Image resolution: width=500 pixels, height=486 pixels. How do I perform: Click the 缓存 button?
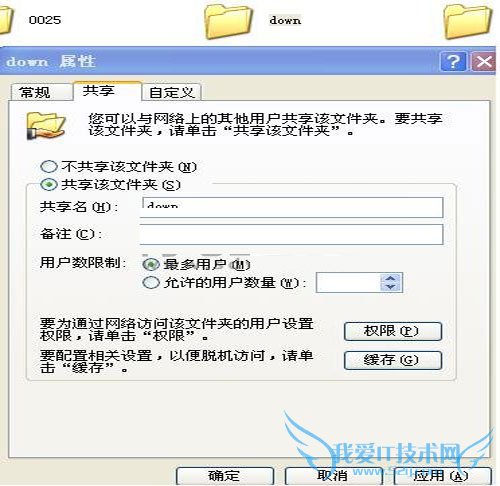[x=393, y=360]
